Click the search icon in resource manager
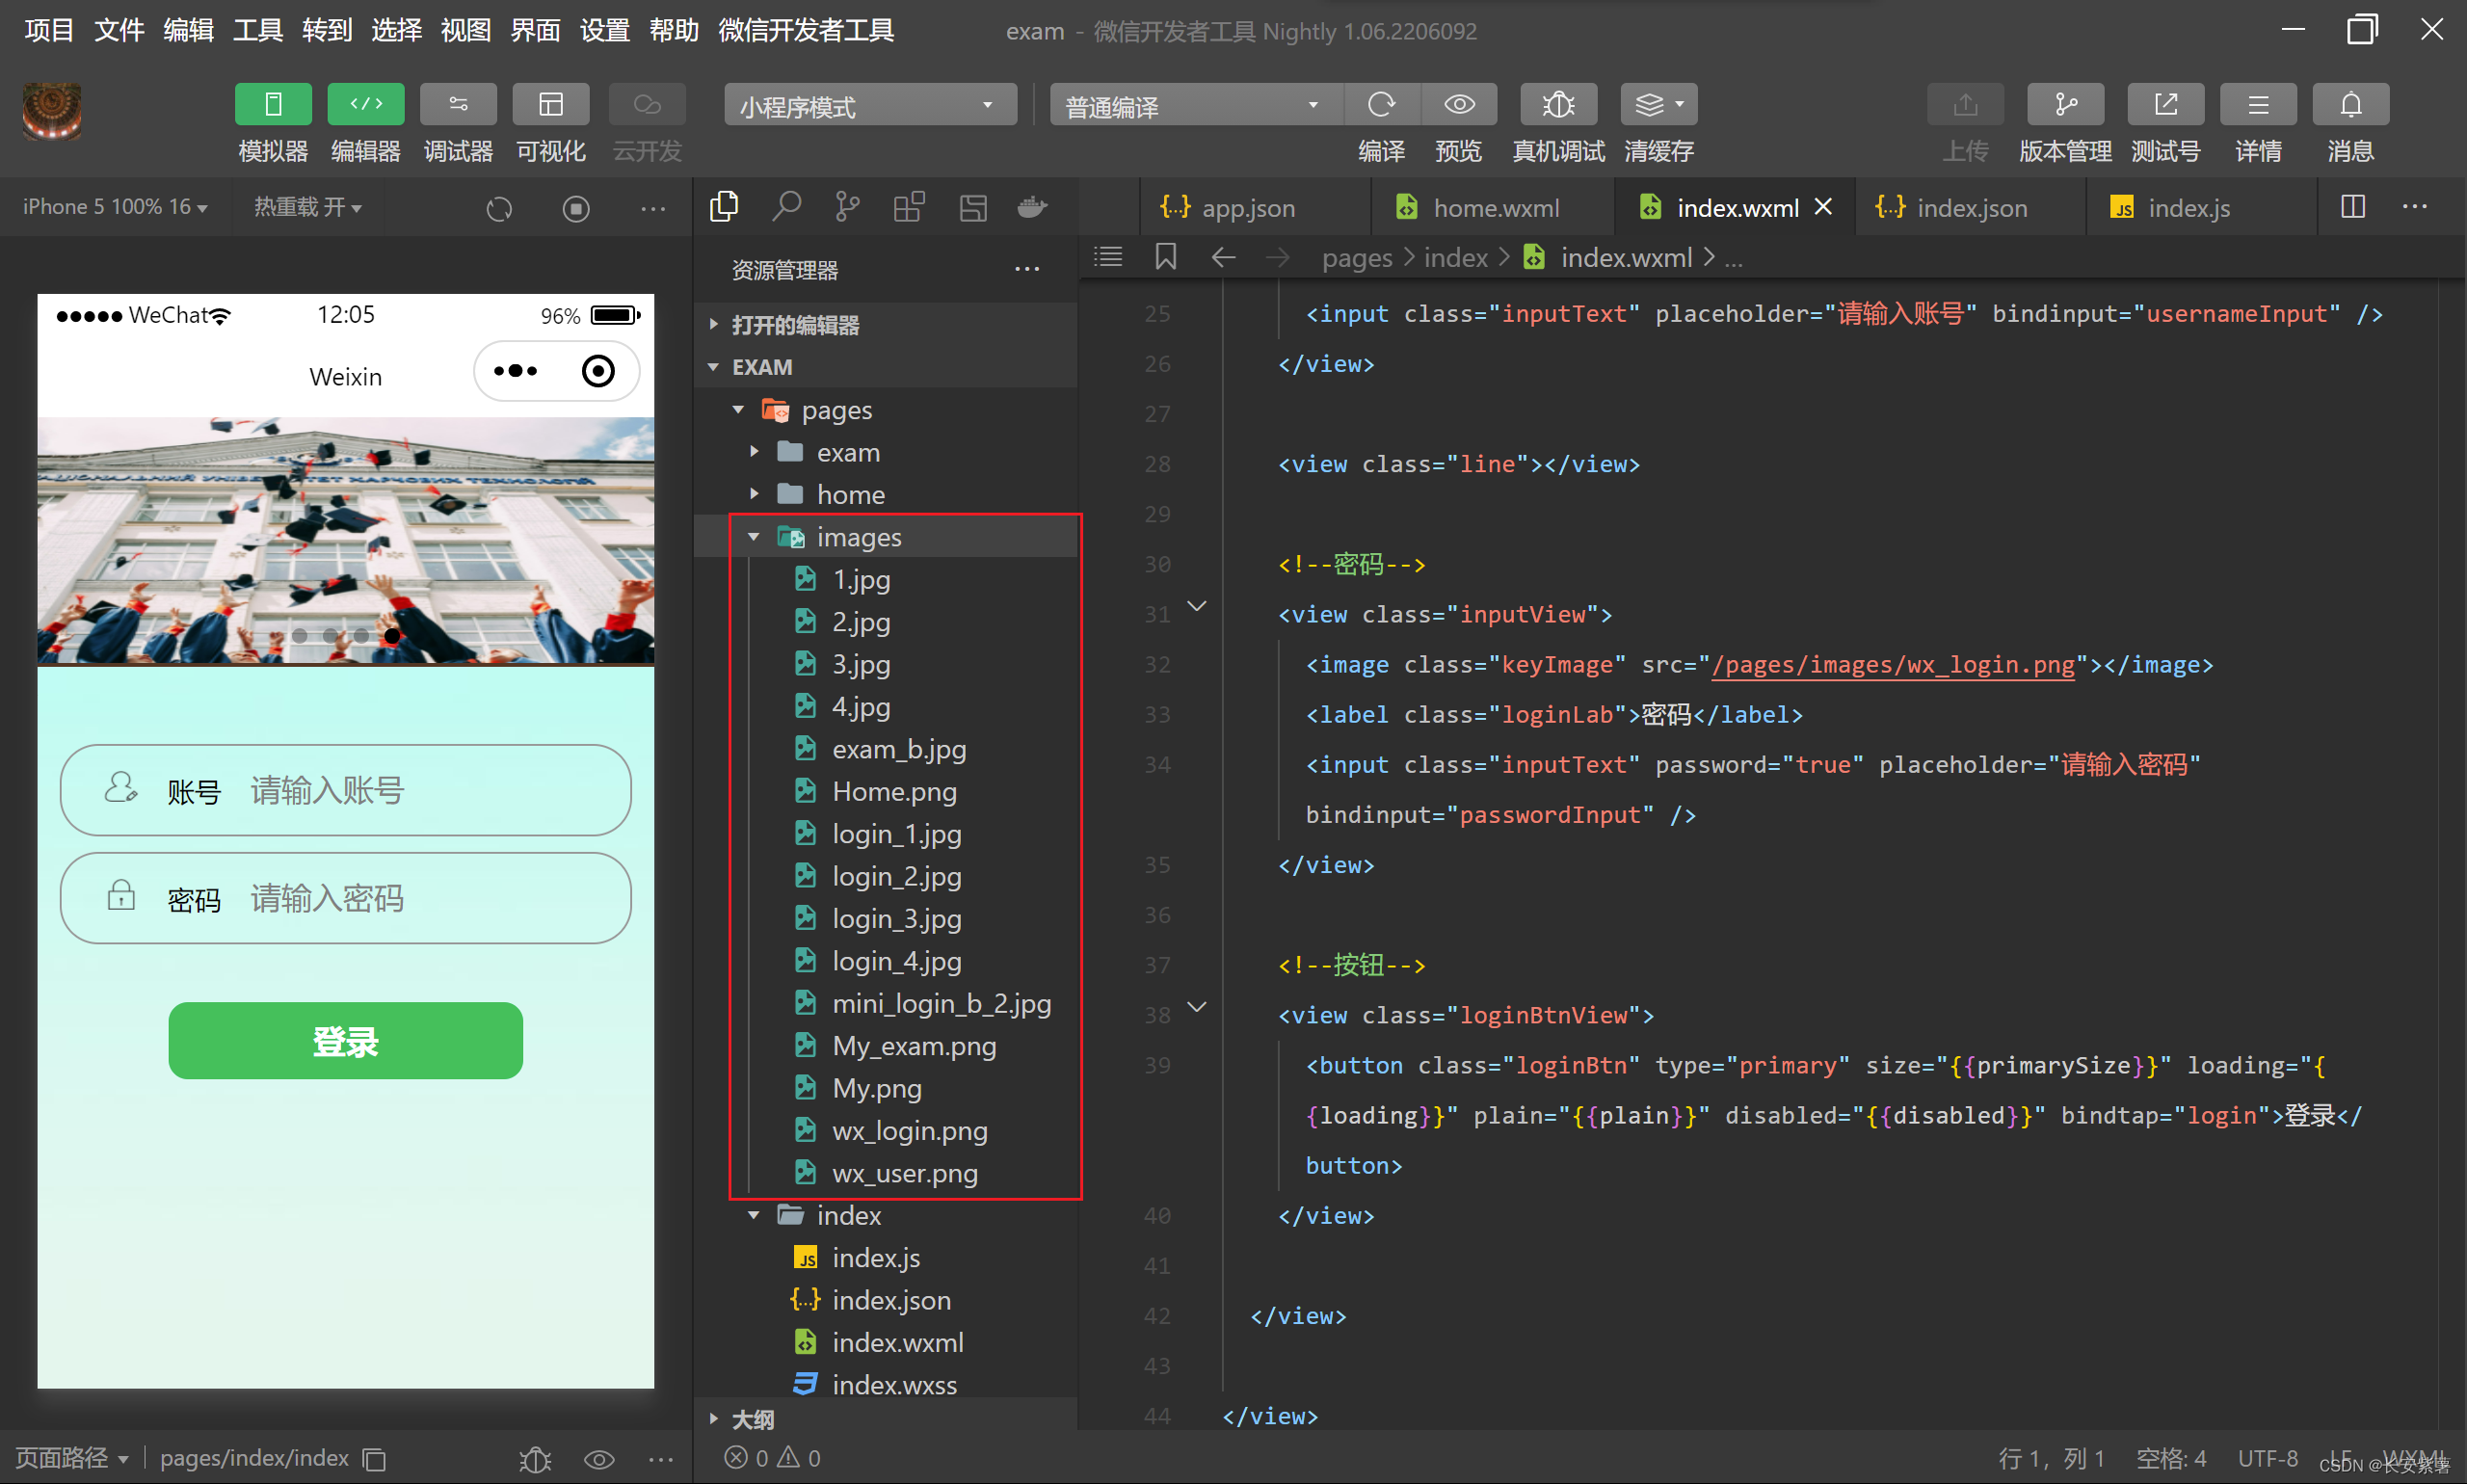This screenshot has height=1484, width=2467. pos(786,206)
